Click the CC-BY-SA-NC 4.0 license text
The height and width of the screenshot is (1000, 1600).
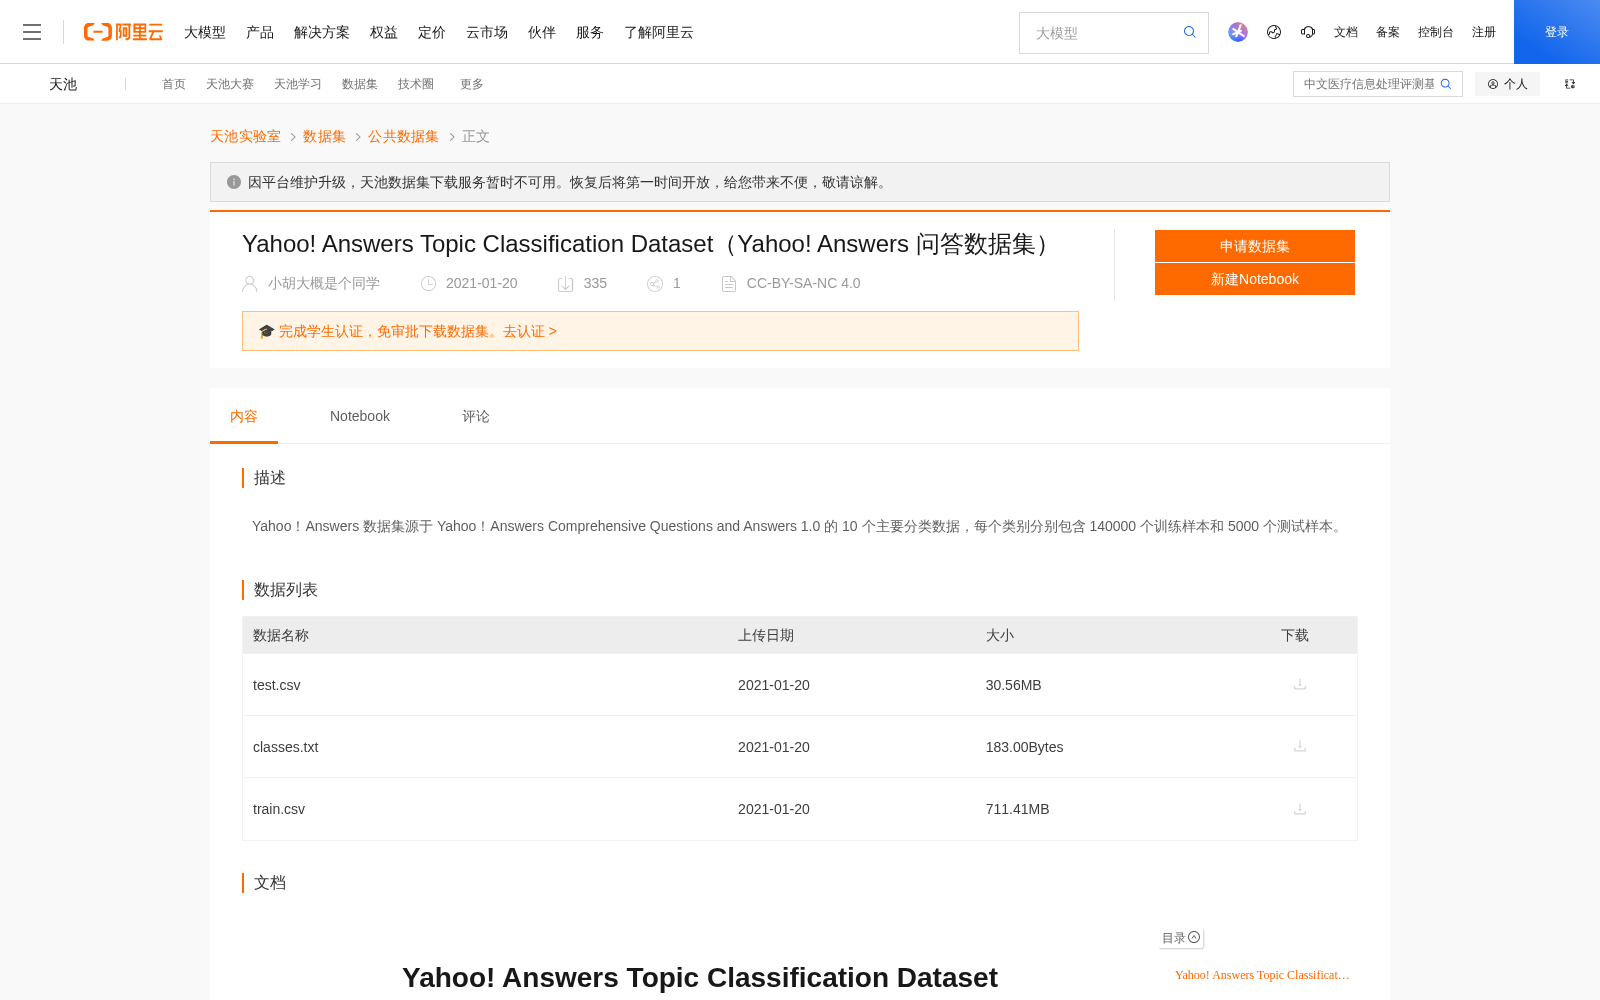point(804,283)
